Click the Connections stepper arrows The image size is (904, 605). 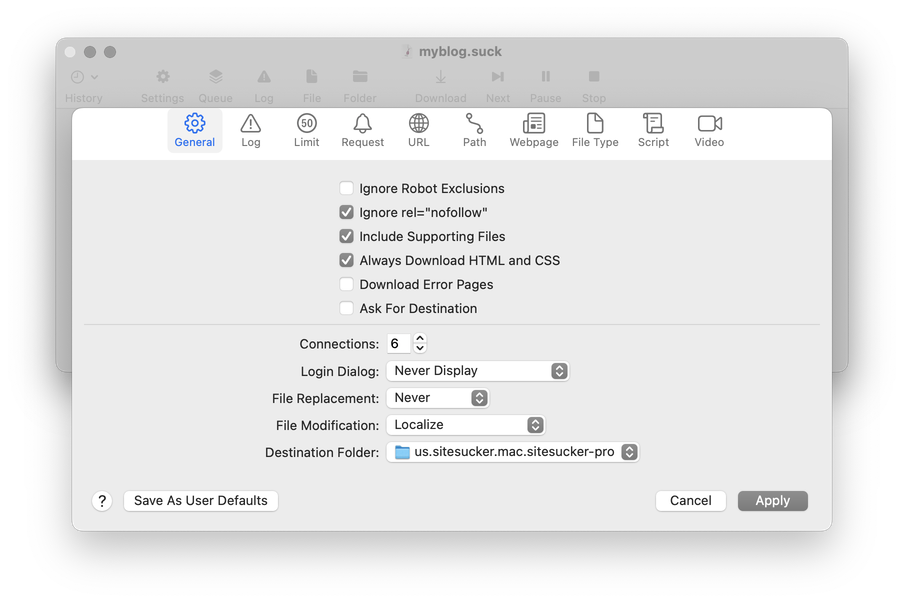(420, 343)
